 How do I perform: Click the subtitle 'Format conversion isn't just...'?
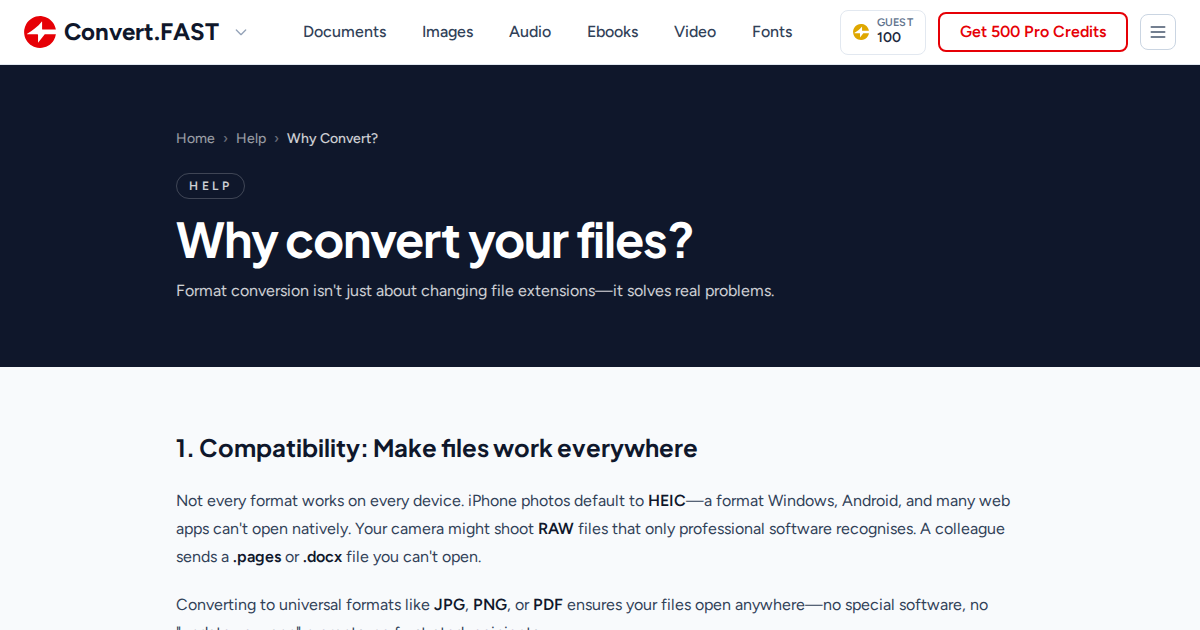pyautogui.click(x=475, y=291)
